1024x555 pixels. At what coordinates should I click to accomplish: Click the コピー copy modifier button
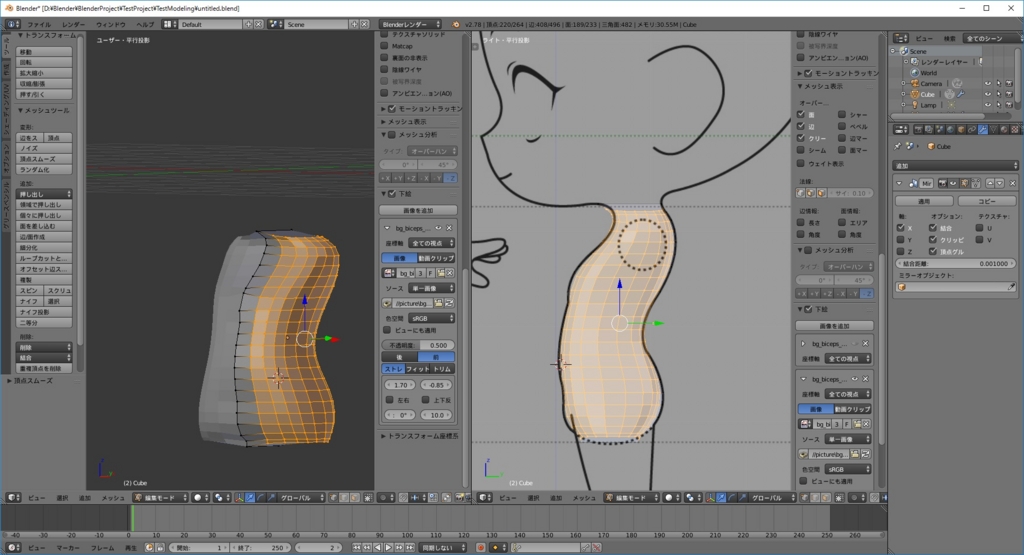click(x=986, y=201)
